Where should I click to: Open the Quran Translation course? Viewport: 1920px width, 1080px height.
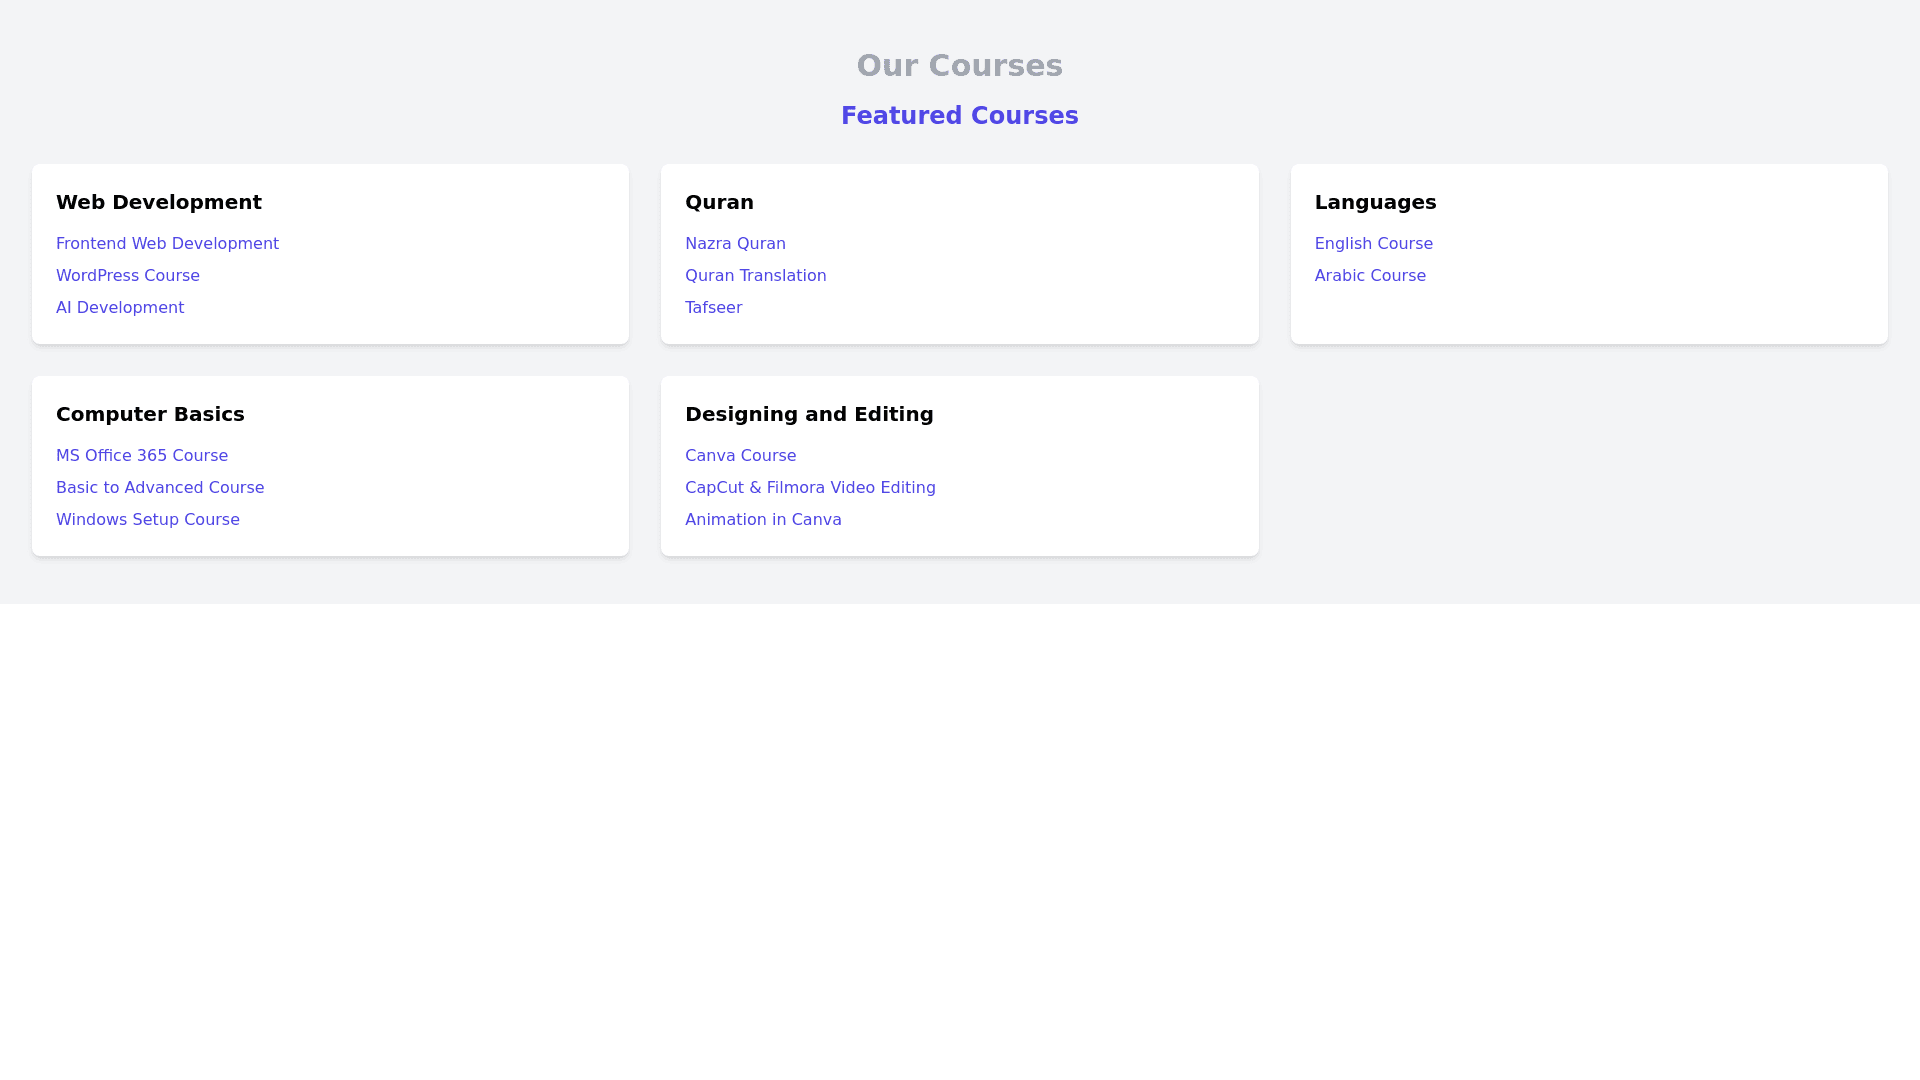coord(755,276)
